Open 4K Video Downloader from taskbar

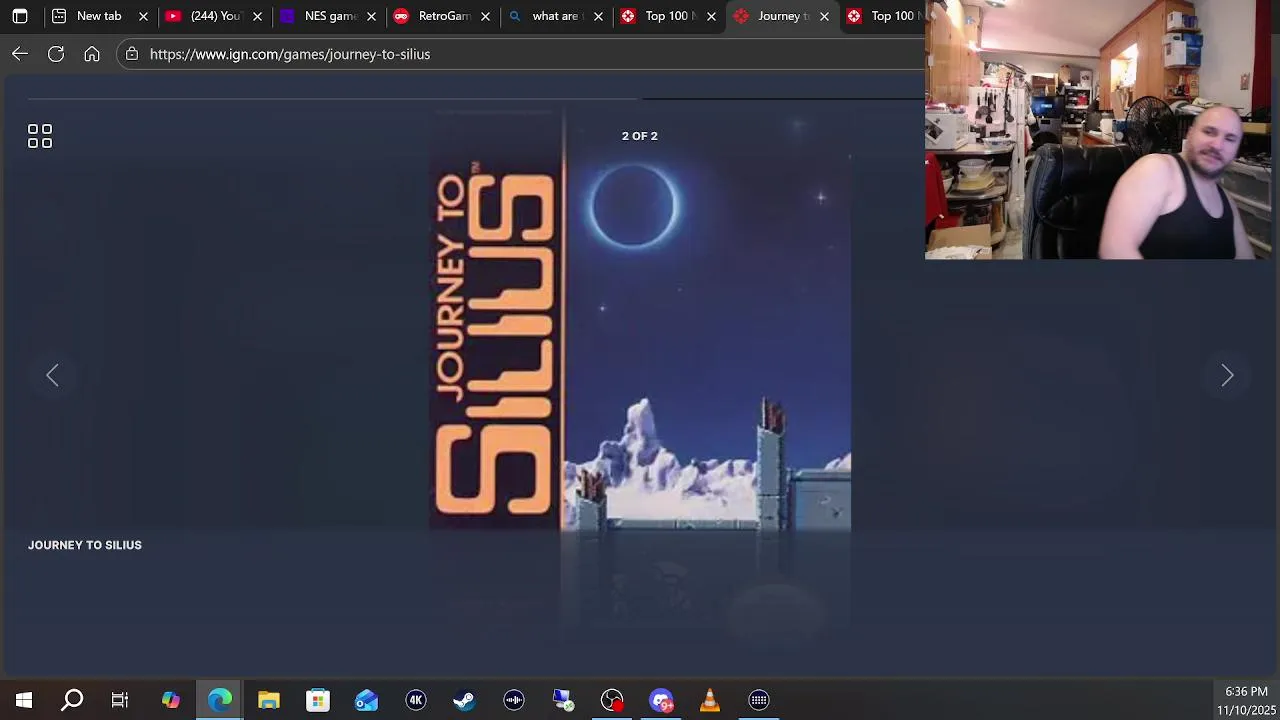pos(416,700)
